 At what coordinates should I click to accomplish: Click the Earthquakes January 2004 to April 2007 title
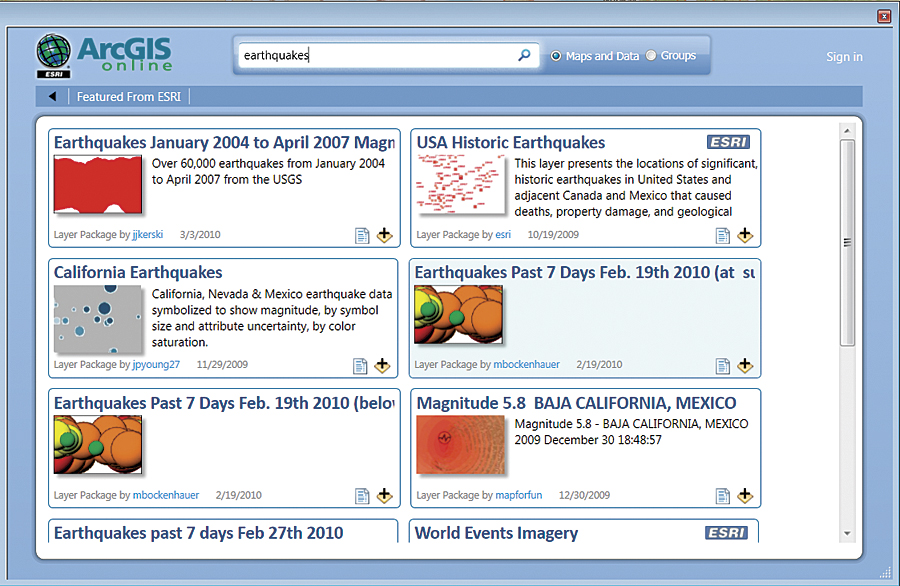(x=224, y=142)
